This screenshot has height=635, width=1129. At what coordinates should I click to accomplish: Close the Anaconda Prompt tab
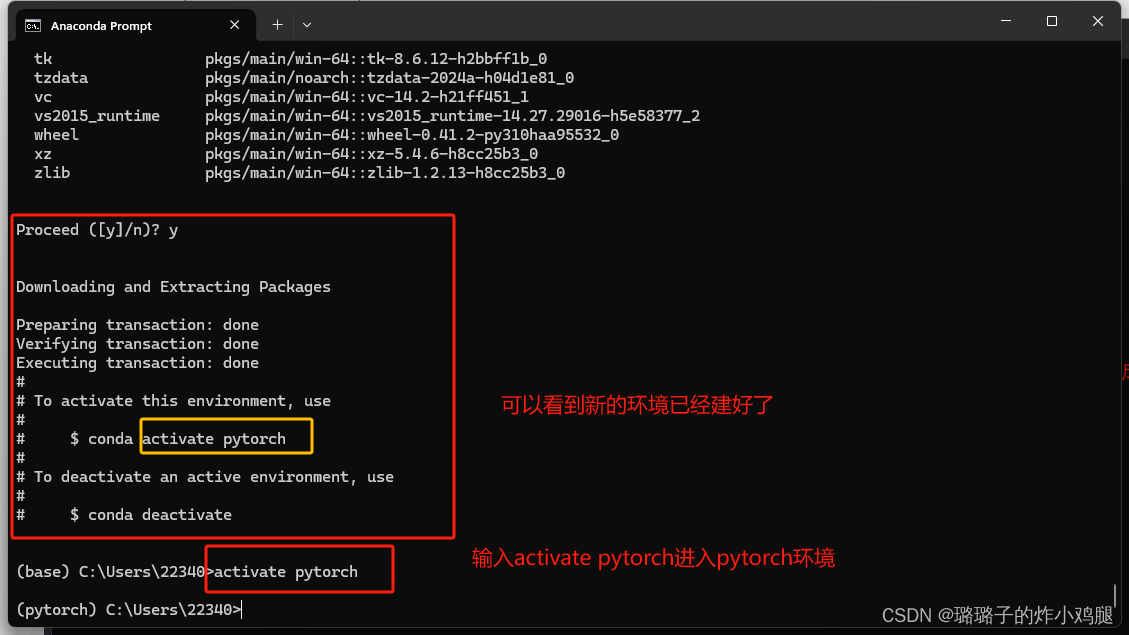pos(235,25)
